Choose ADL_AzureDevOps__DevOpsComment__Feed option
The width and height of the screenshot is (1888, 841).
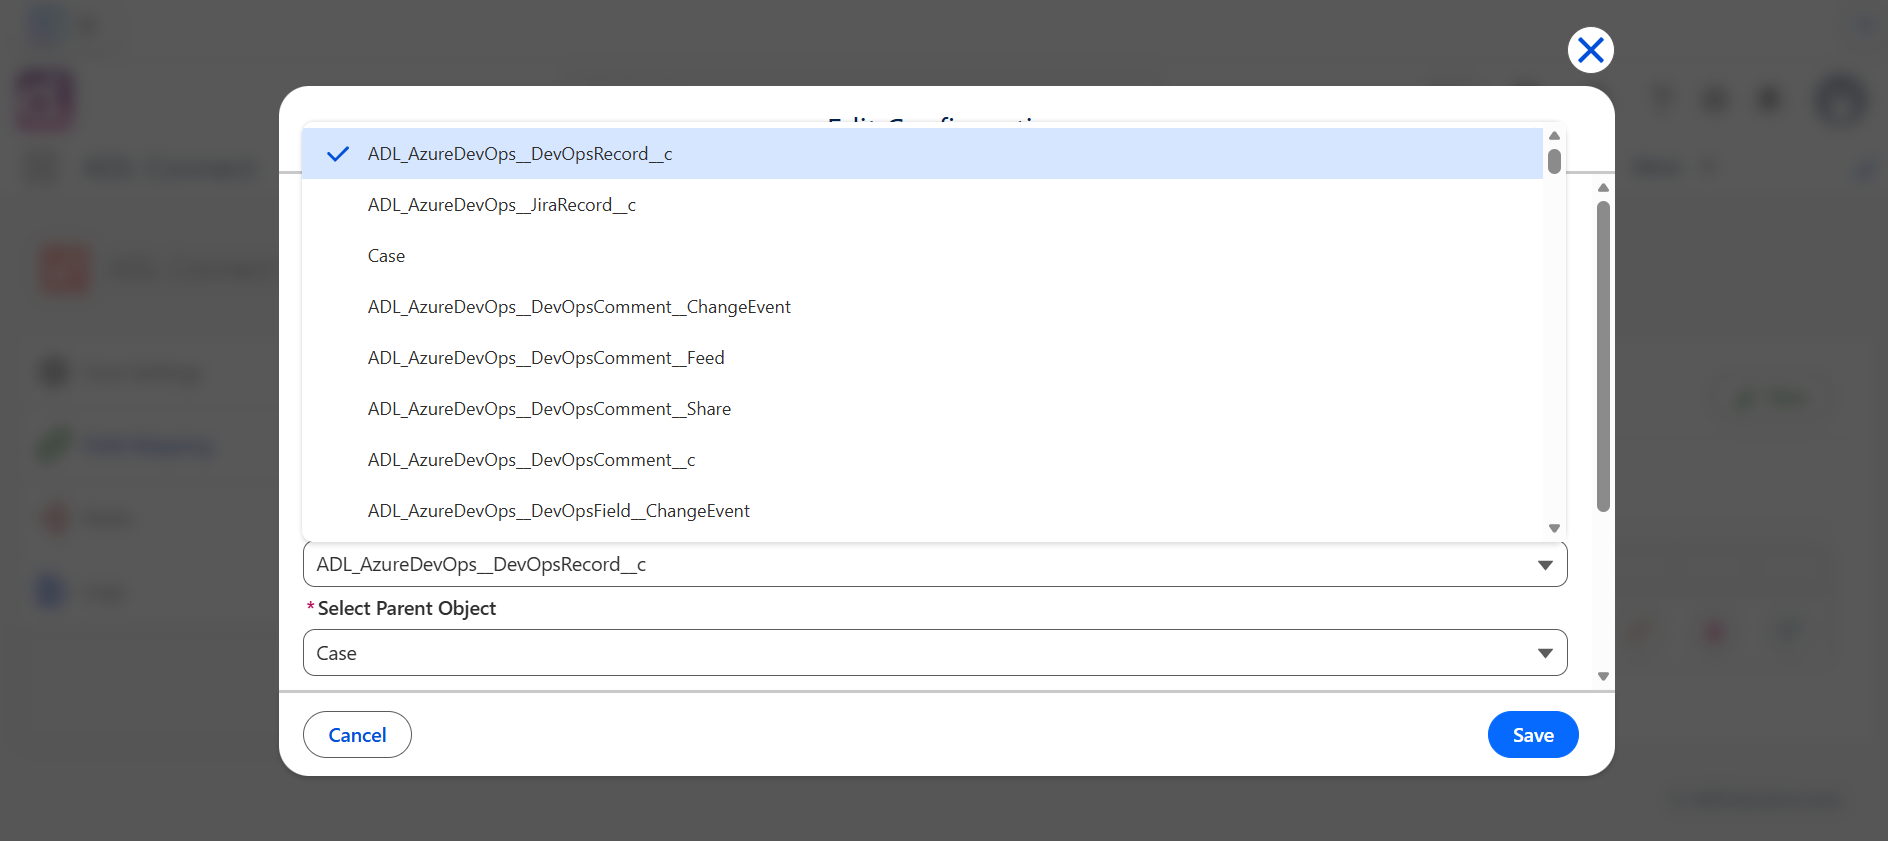point(922,358)
